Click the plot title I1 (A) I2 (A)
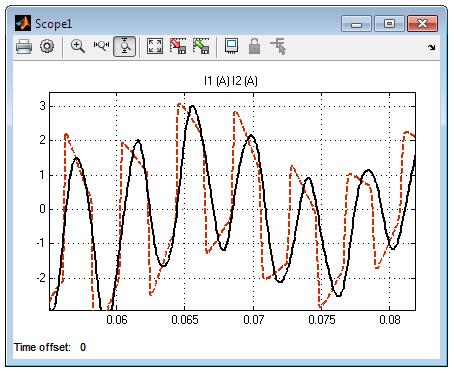454x373 pixels. (231, 81)
